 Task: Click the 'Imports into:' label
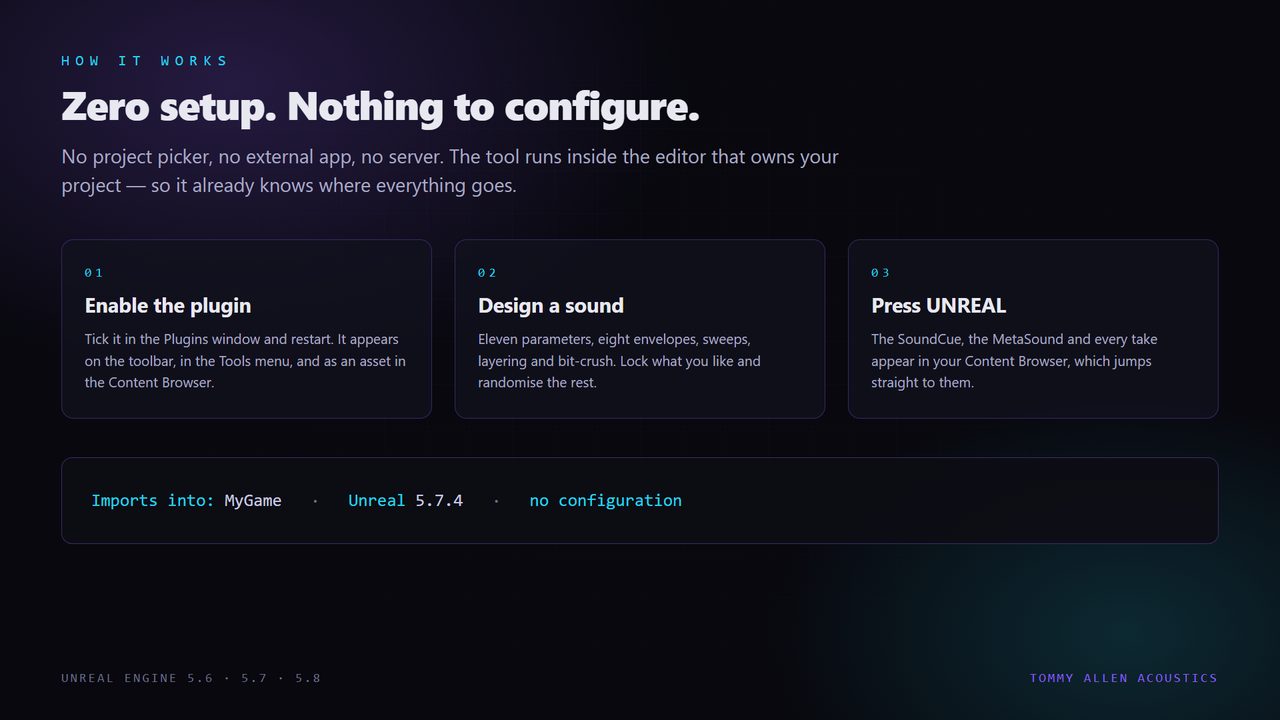tap(153, 500)
